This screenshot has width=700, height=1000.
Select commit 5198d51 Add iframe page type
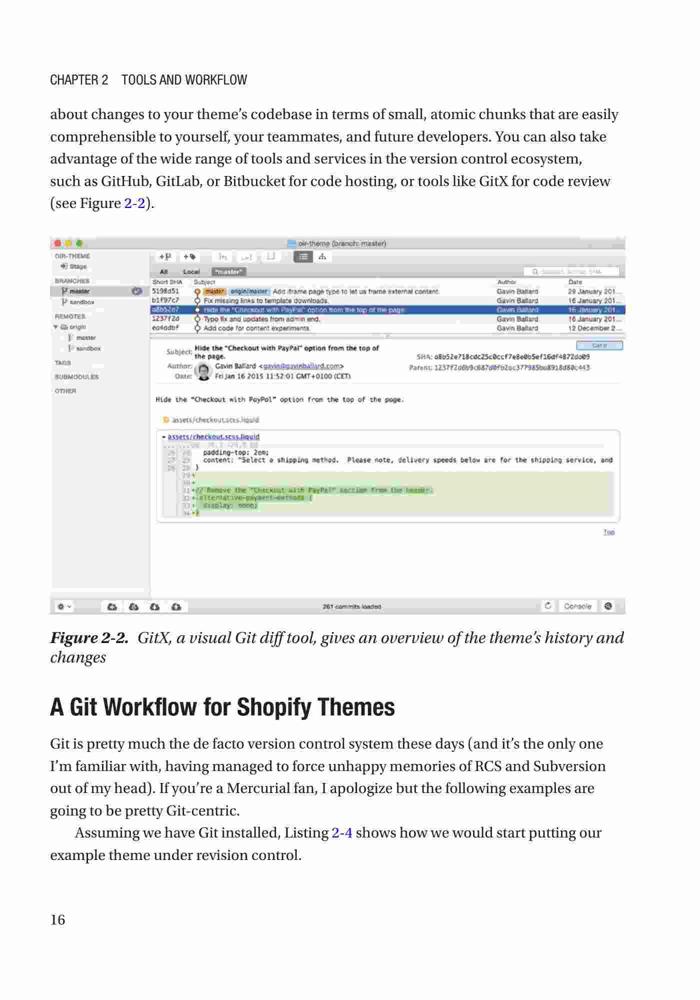[x=387, y=291]
